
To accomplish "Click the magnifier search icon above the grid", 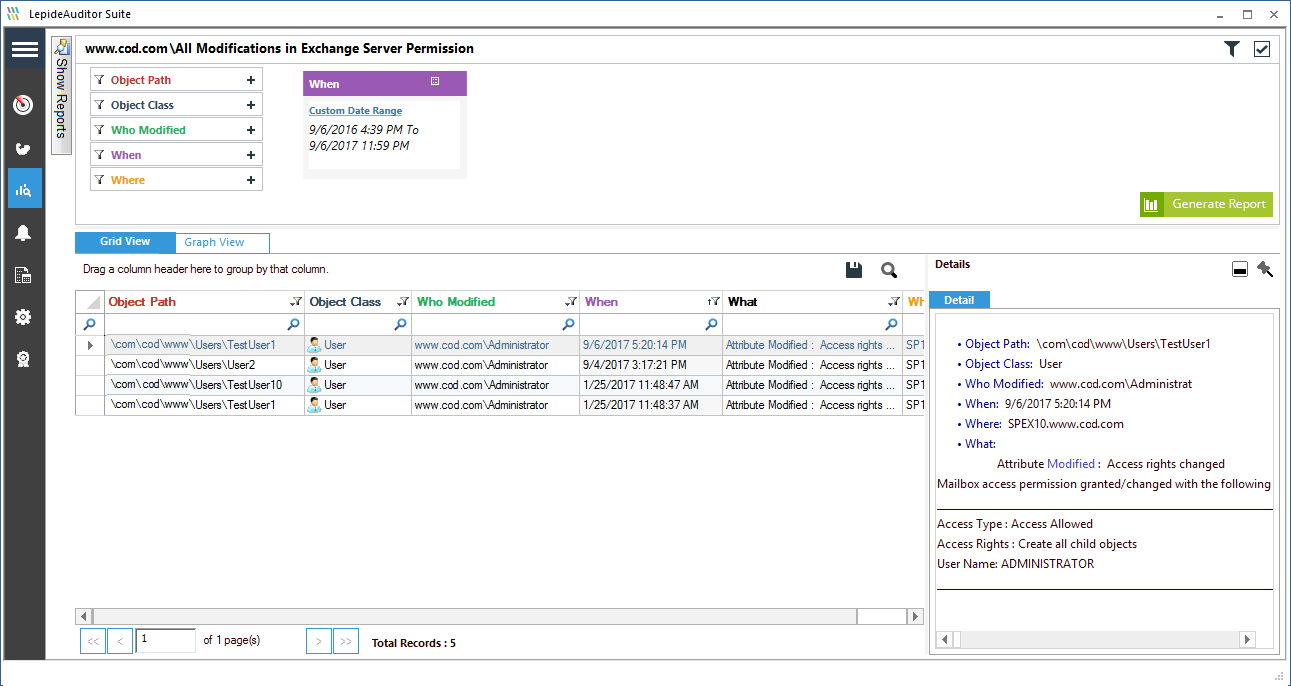I will pos(888,269).
